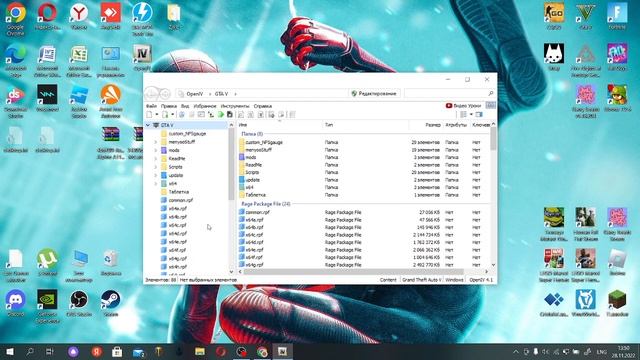Select x64c.rpf in the file list
The image size is (640, 360).
[254, 235]
